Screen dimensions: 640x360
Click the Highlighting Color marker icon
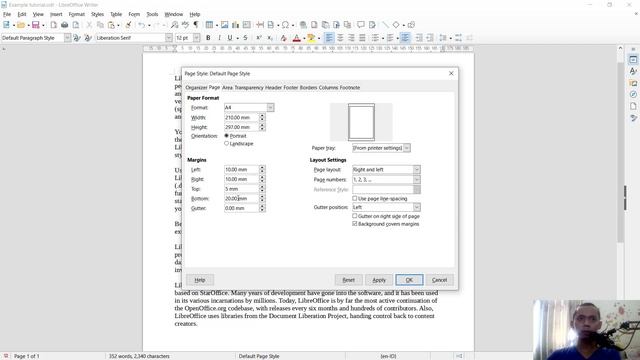[x=311, y=38]
